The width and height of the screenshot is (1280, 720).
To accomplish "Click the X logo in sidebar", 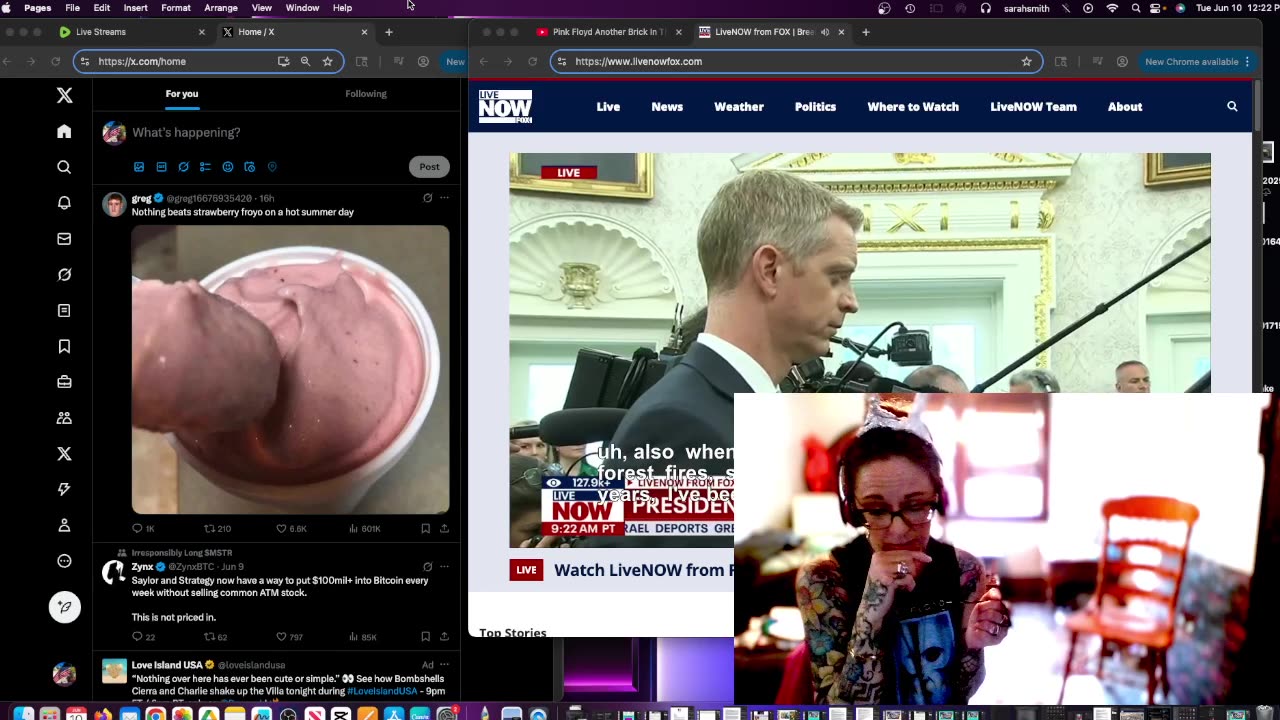I will click(64, 95).
